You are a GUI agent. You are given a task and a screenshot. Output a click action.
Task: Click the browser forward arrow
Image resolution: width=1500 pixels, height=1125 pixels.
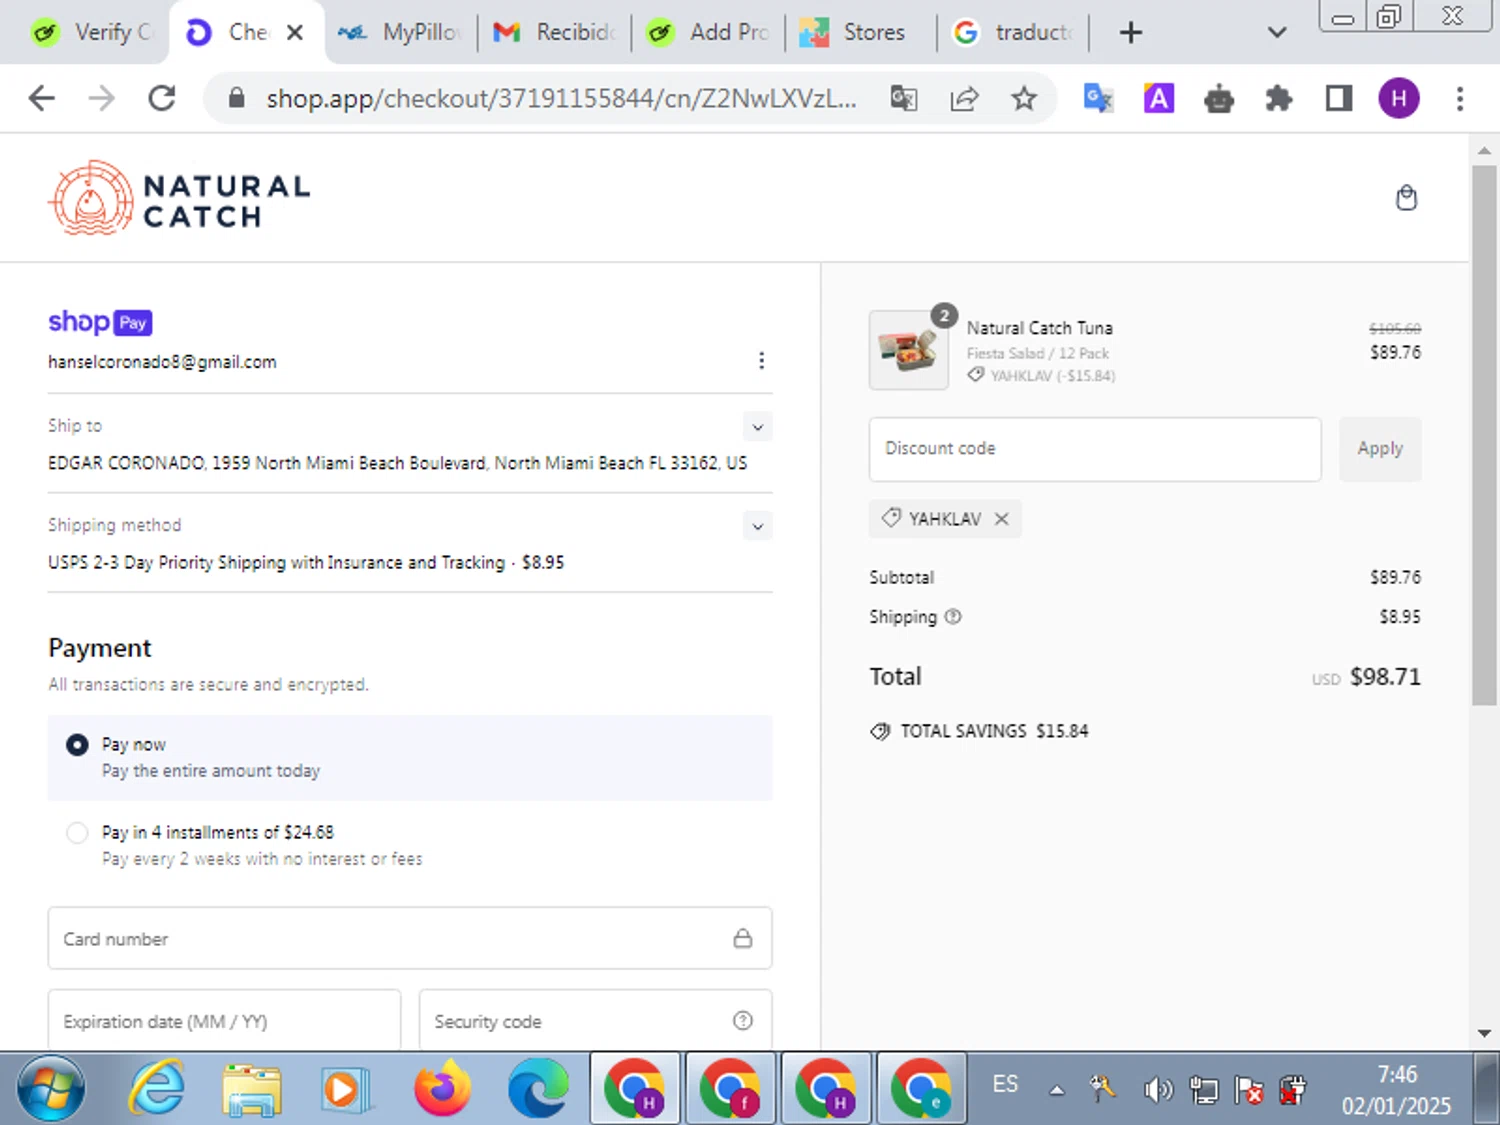coord(101,98)
